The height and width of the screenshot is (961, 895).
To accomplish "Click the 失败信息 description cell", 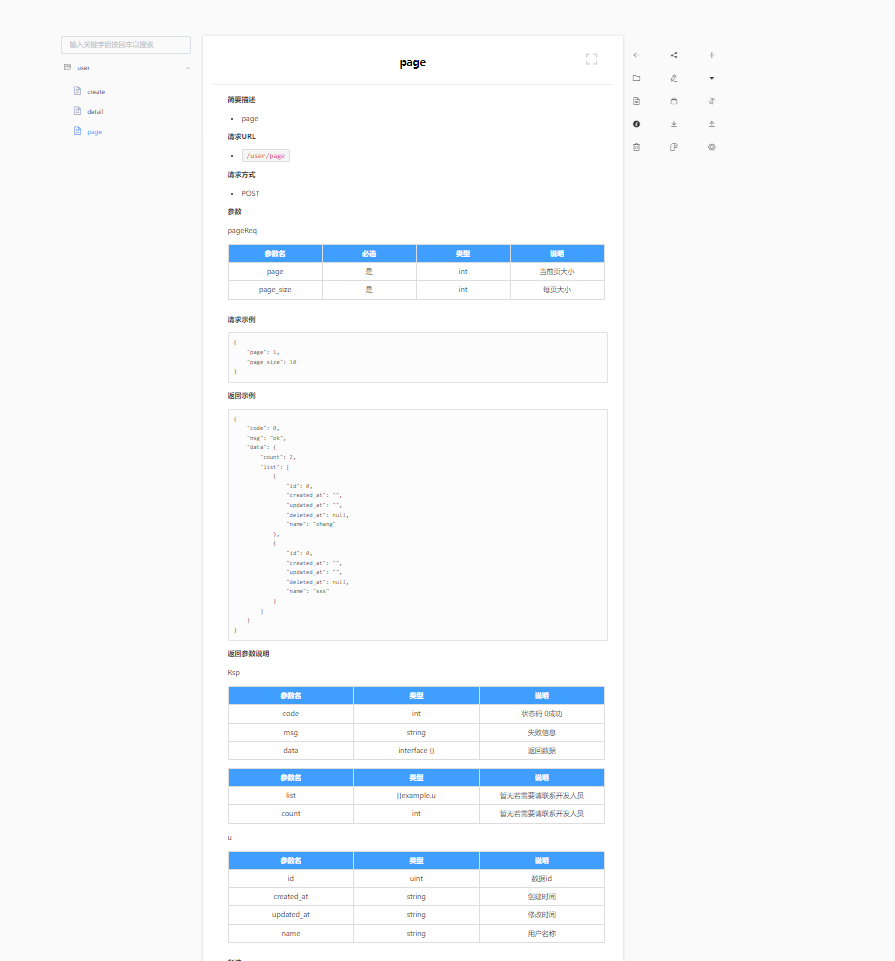I will coord(542,732).
